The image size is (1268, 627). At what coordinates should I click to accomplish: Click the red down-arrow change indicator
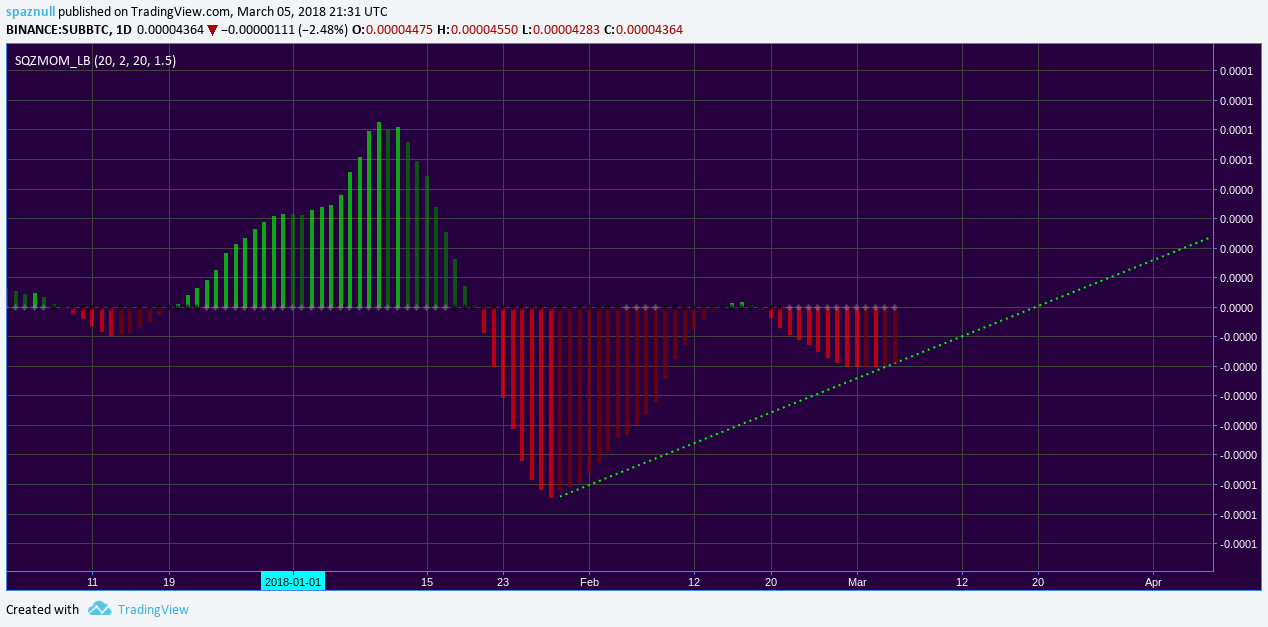tap(212, 30)
